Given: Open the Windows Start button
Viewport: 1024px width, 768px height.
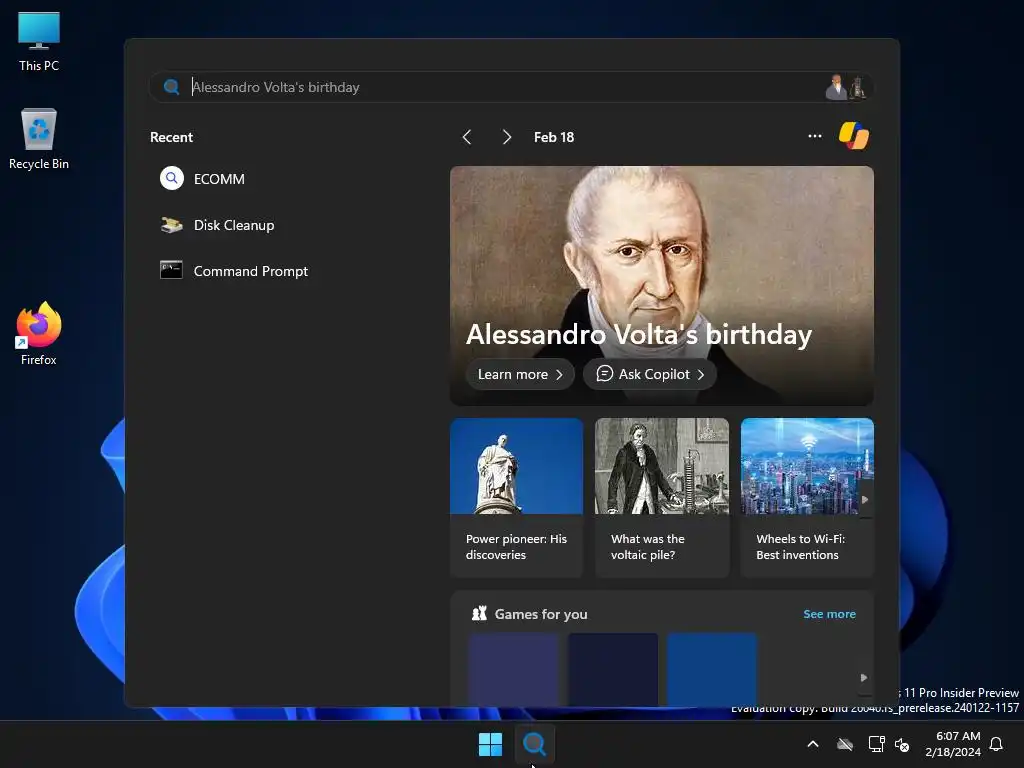Looking at the screenshot, I should tap(490, 744).
